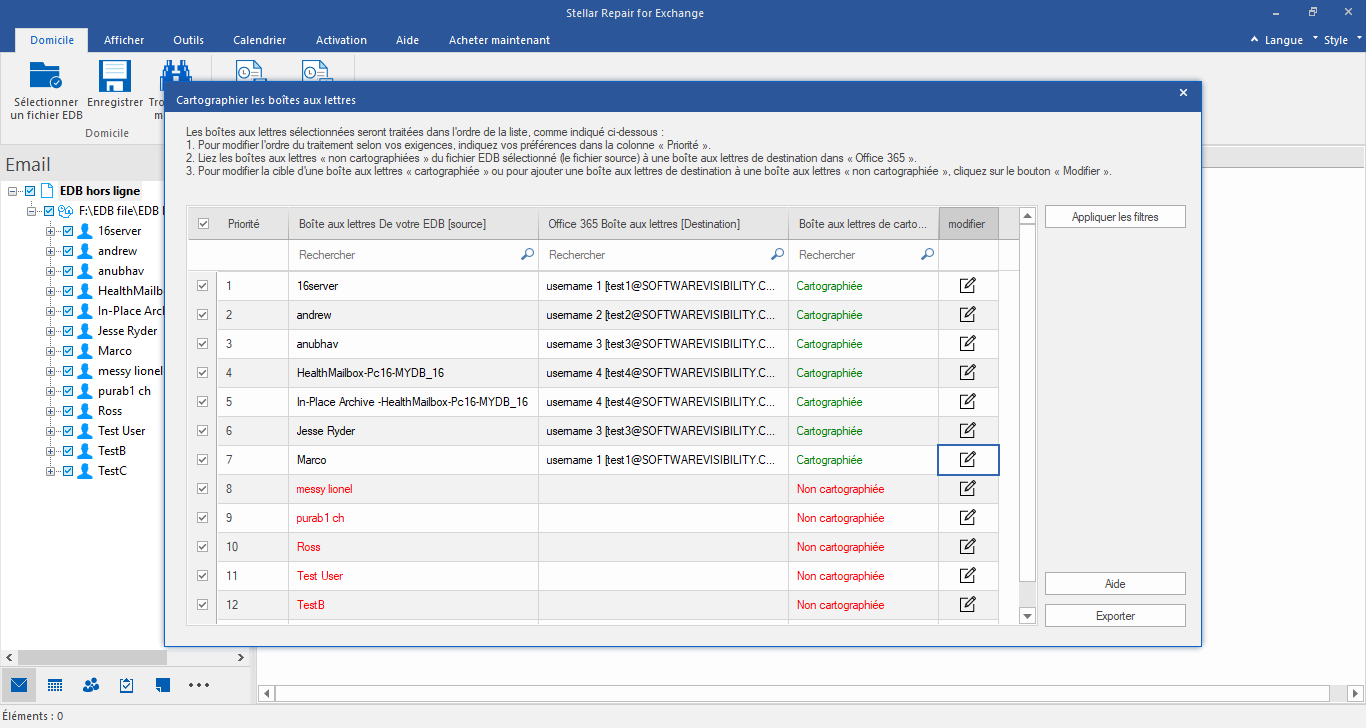The height and width of the screenshot is (728, 1366).
Task: Edit mapping for purab1 ch row
Action: click(967, 518)
